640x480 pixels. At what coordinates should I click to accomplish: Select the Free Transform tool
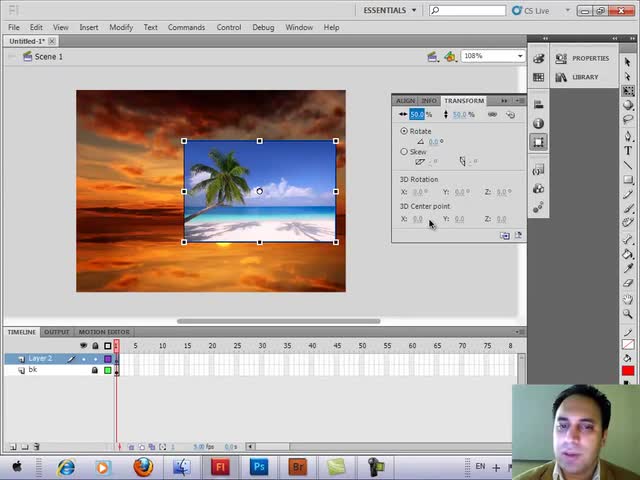(x=628, y=91)
